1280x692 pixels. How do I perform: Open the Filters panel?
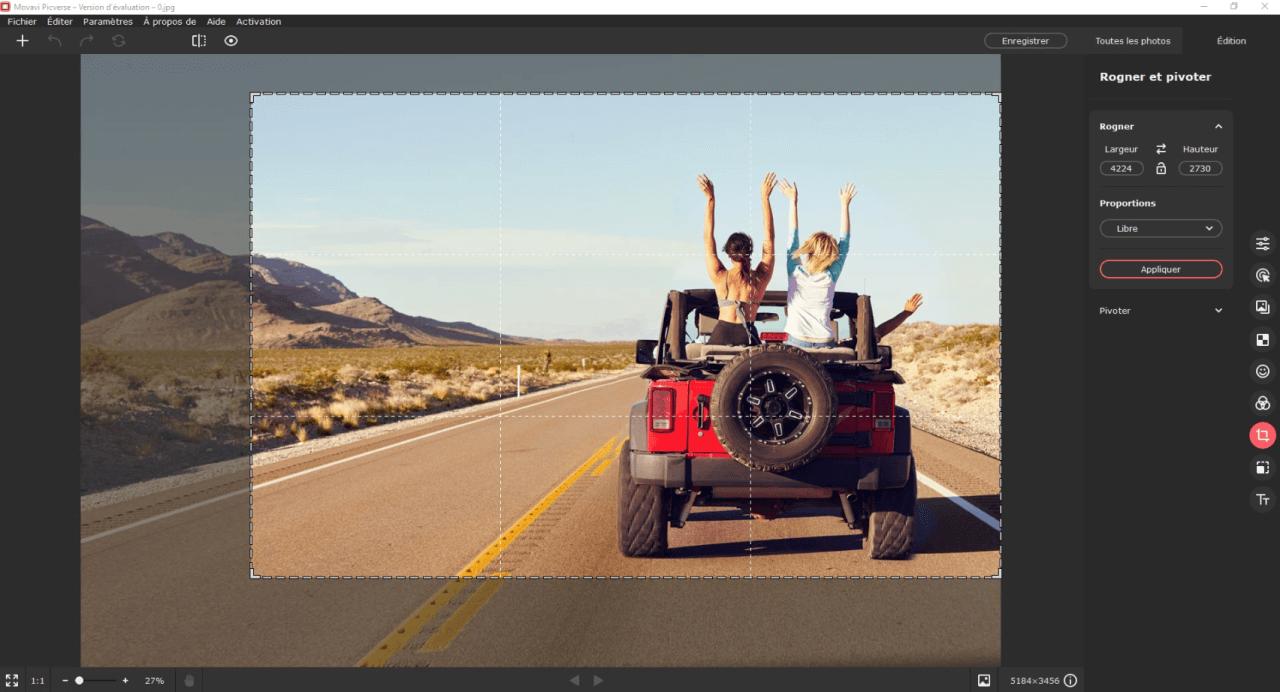(x=1262, y=403)
